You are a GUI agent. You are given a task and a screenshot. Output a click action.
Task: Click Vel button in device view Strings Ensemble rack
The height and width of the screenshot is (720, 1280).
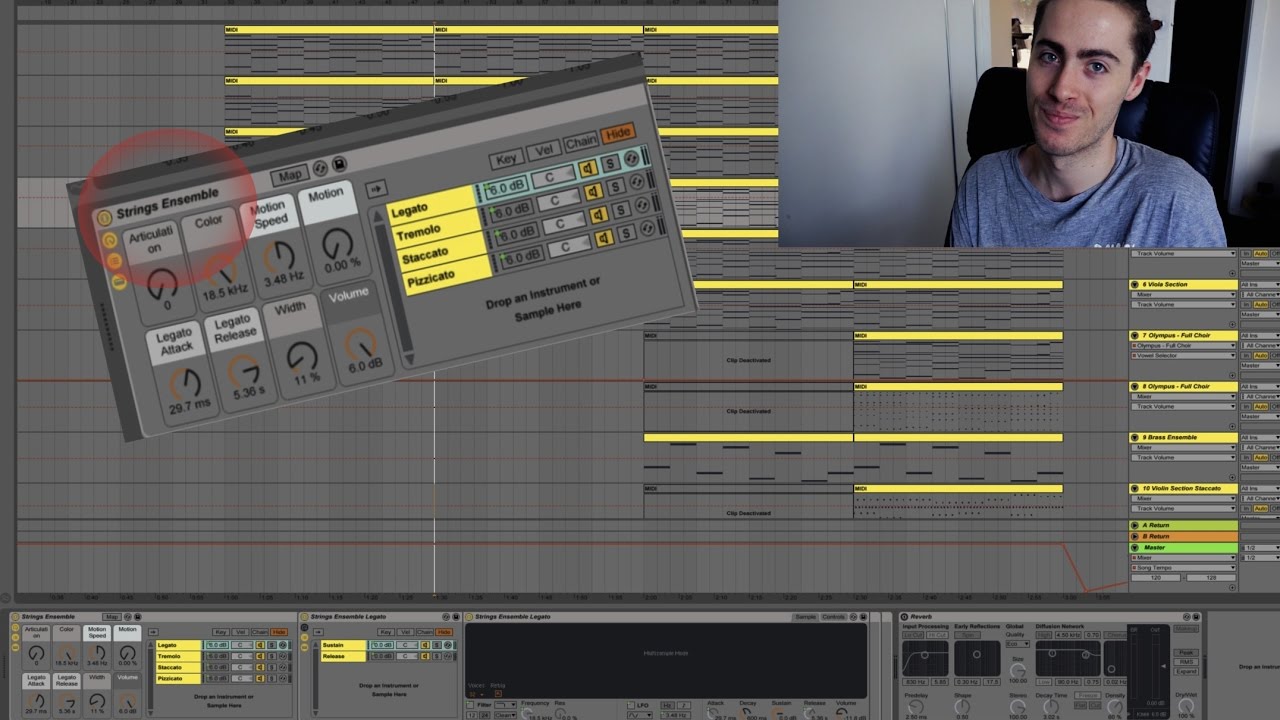coord(240,632)
